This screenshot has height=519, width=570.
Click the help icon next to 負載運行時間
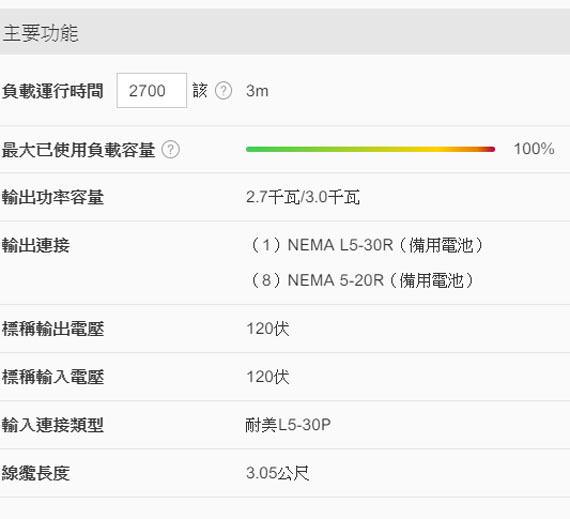tap(223, 90)
